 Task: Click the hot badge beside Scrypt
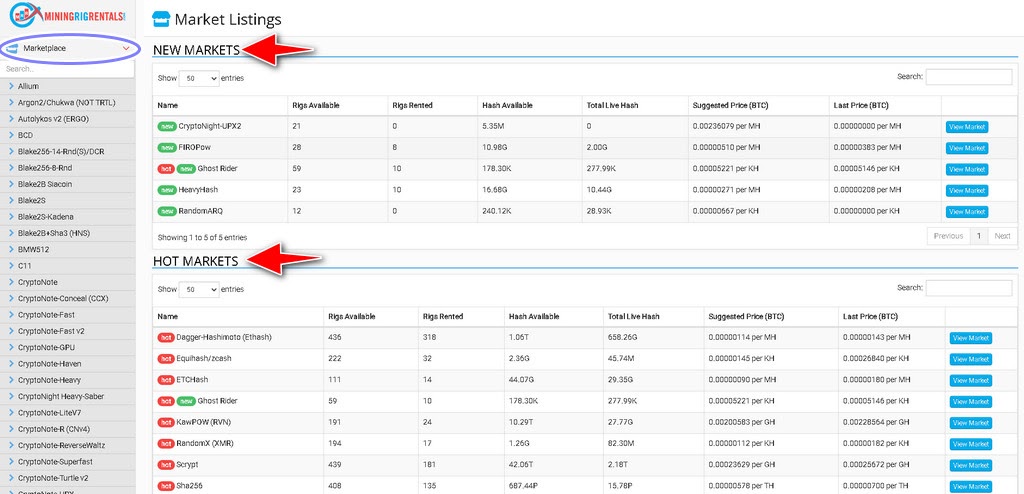coord(166,465)
